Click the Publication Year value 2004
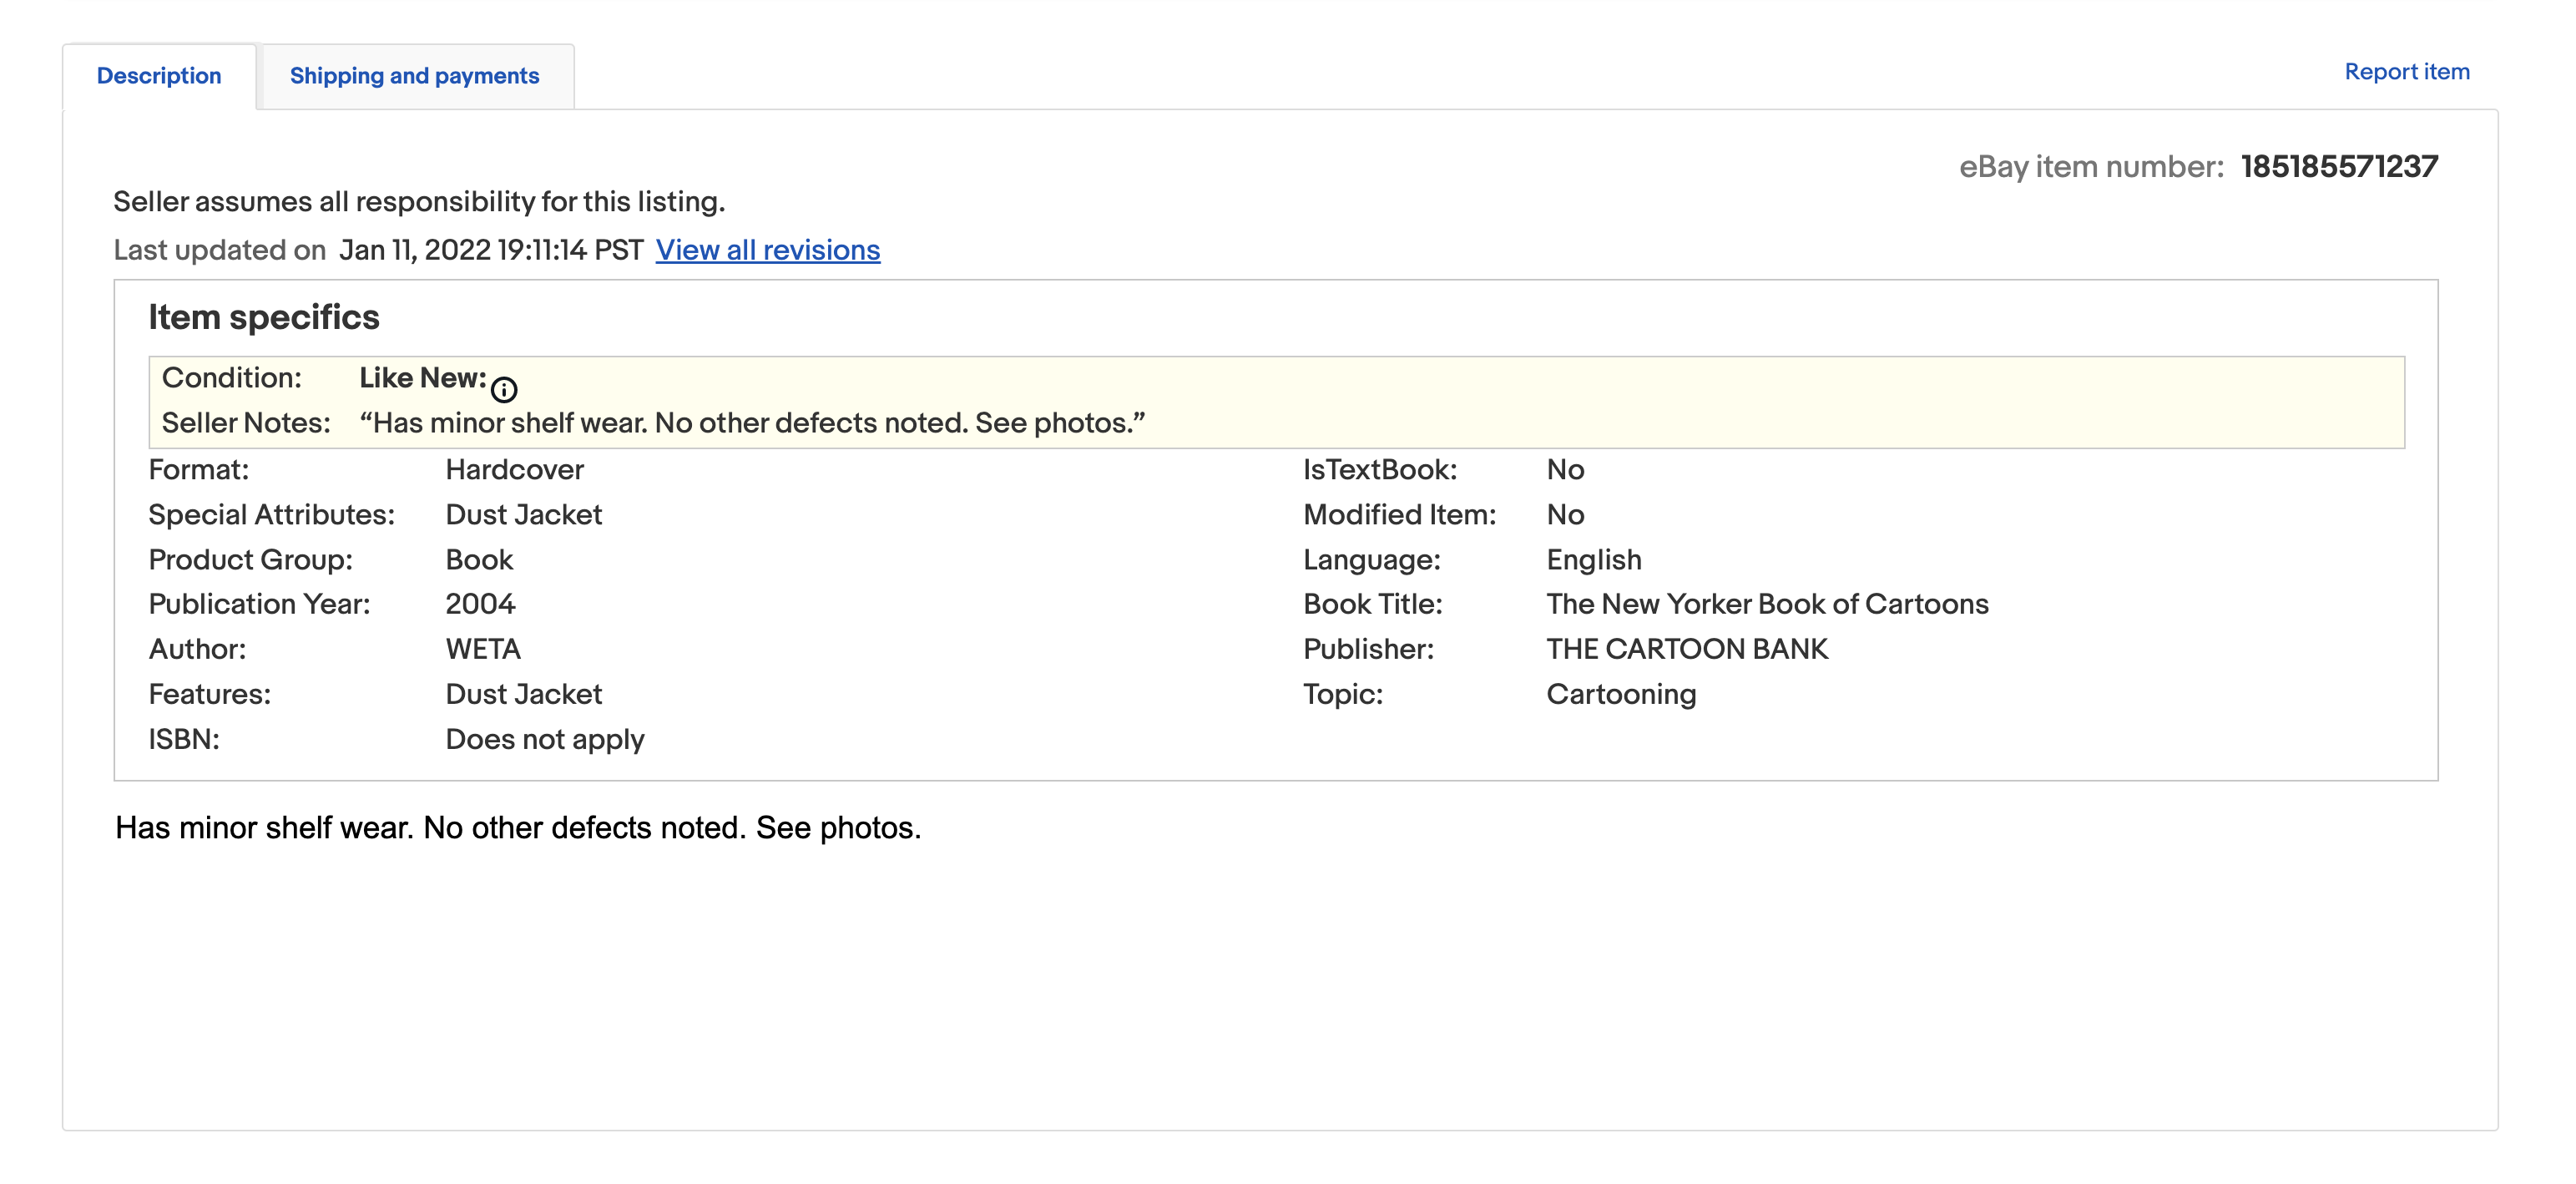The height and width of the screenshot is (1184, 2576). click(x=480, y=604)
